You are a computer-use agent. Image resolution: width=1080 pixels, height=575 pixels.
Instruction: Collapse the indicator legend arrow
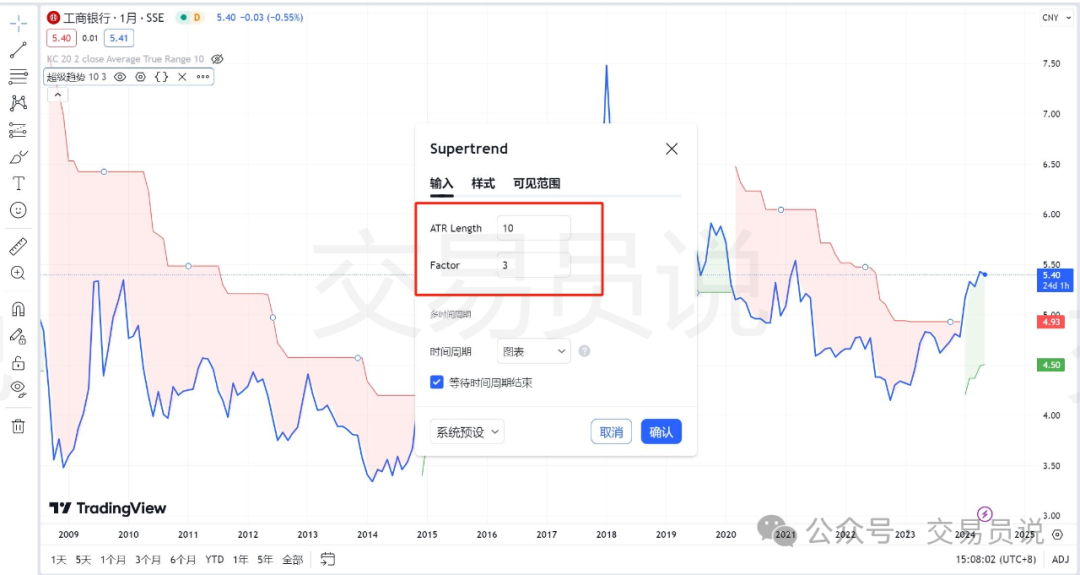tap(58, 95)
